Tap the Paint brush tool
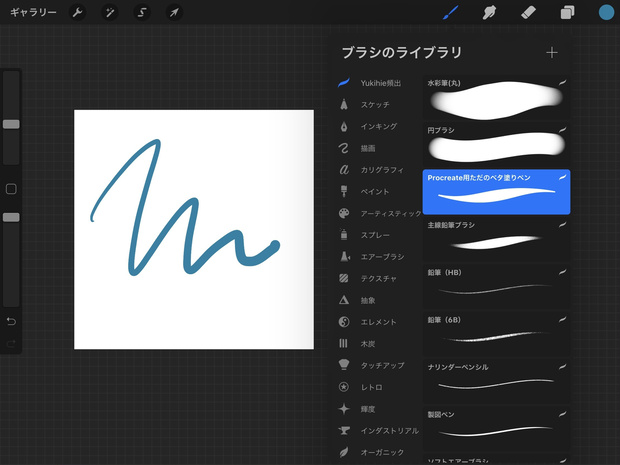The image size is (620, 465). (x=450, y=13)
